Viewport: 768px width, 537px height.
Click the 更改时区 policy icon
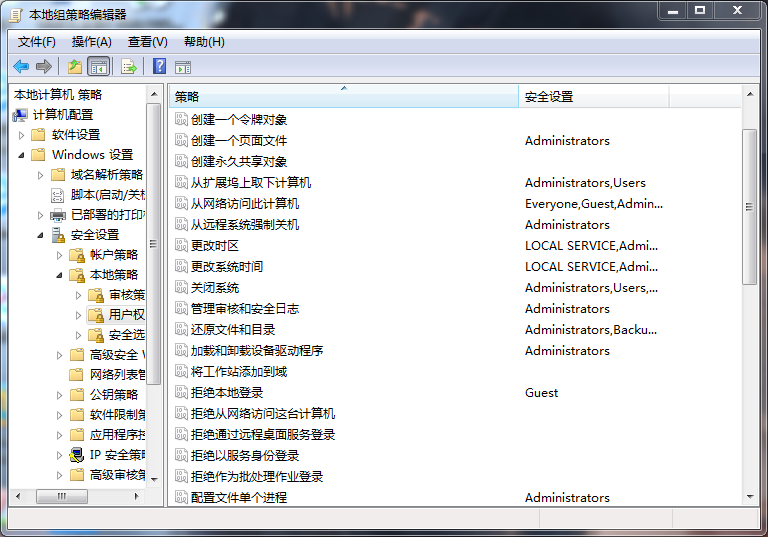point(181,245)
